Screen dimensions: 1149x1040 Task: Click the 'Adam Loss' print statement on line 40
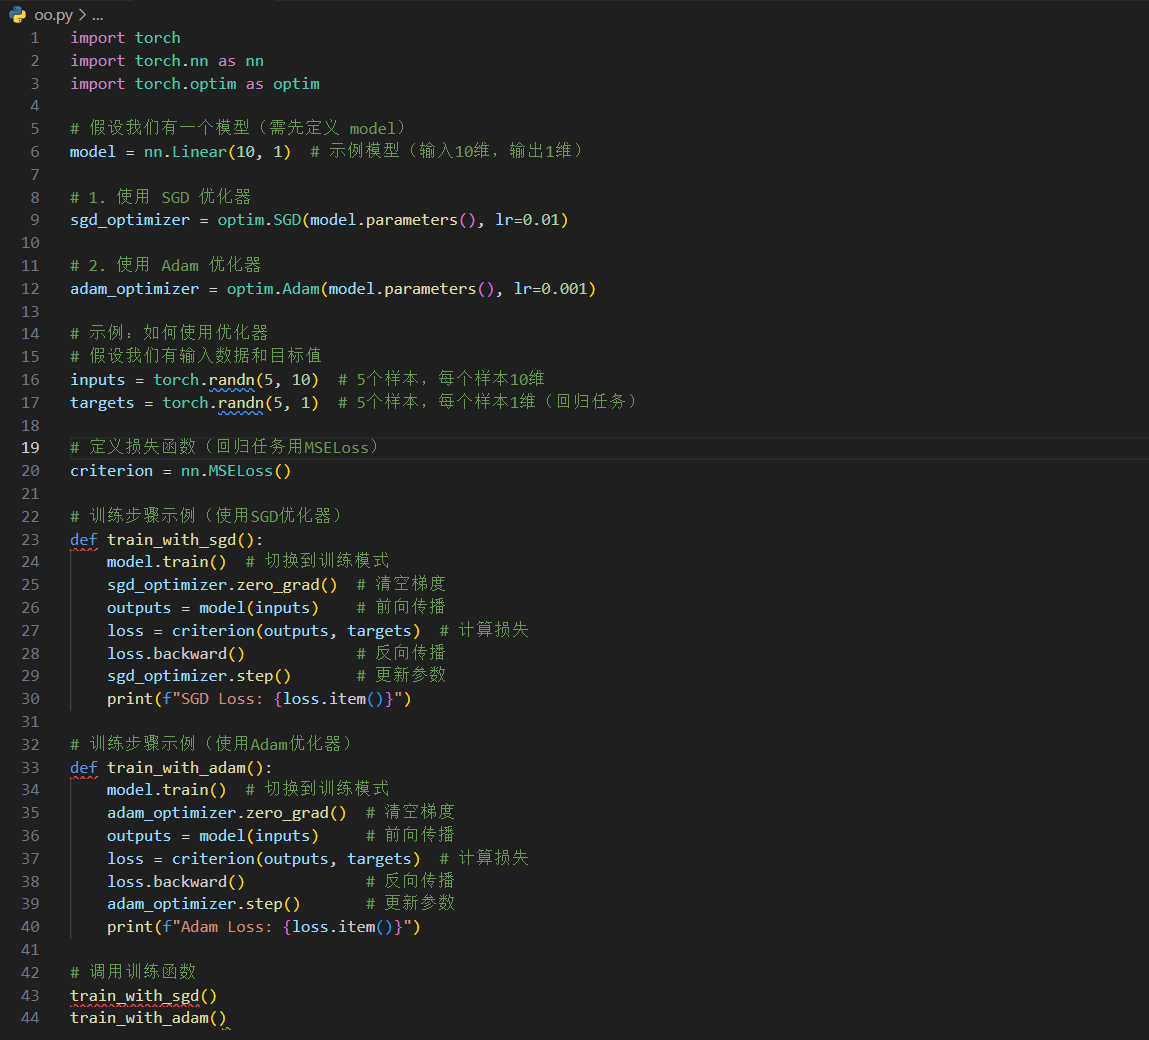(263, 927)
